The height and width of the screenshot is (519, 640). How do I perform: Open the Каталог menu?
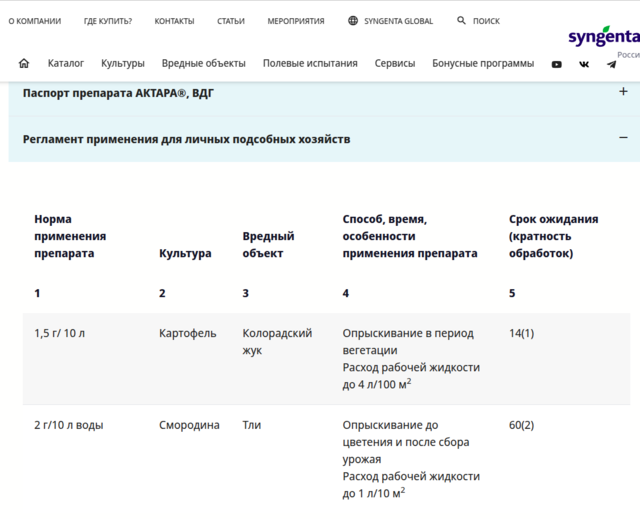point(66,63)
